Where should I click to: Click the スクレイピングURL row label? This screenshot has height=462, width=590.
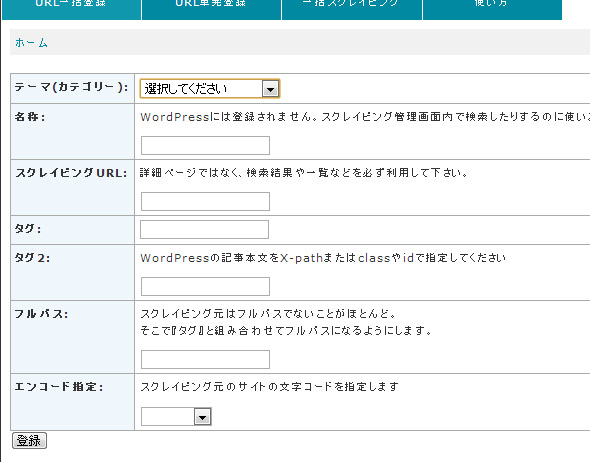tap(71, 173)
